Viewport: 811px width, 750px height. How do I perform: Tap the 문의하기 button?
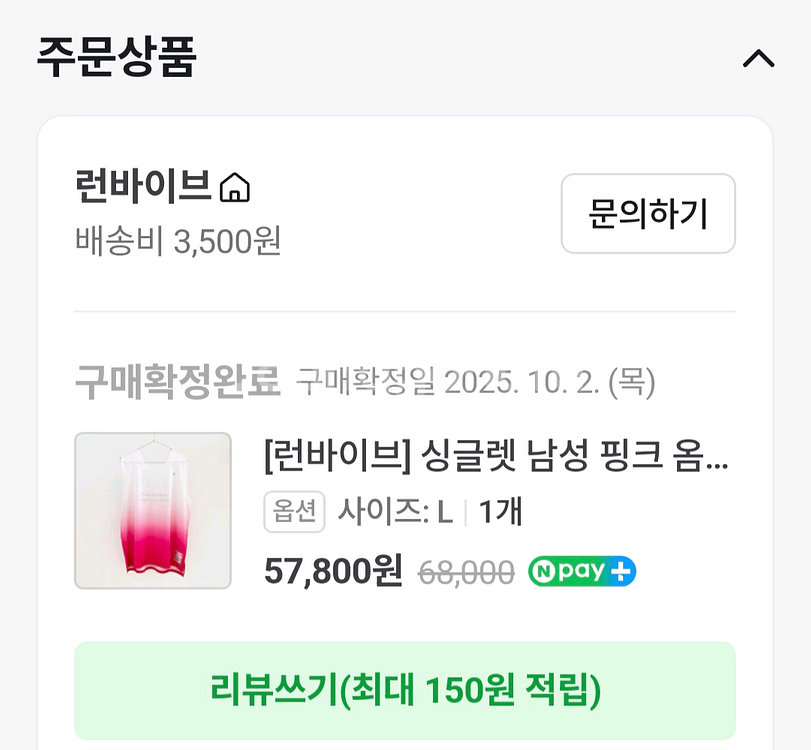pyautogui.click(x=647, y=213)
